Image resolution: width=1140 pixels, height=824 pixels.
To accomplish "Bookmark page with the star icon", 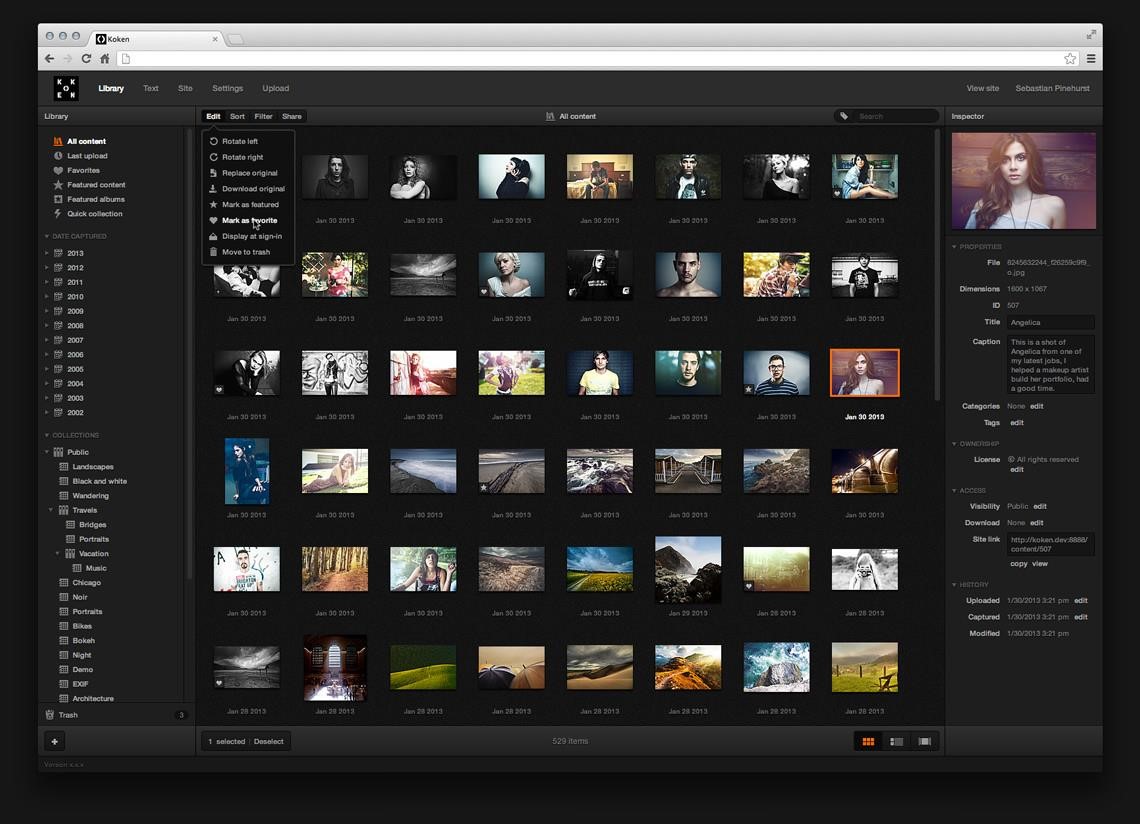I will tap(1070, 59).
